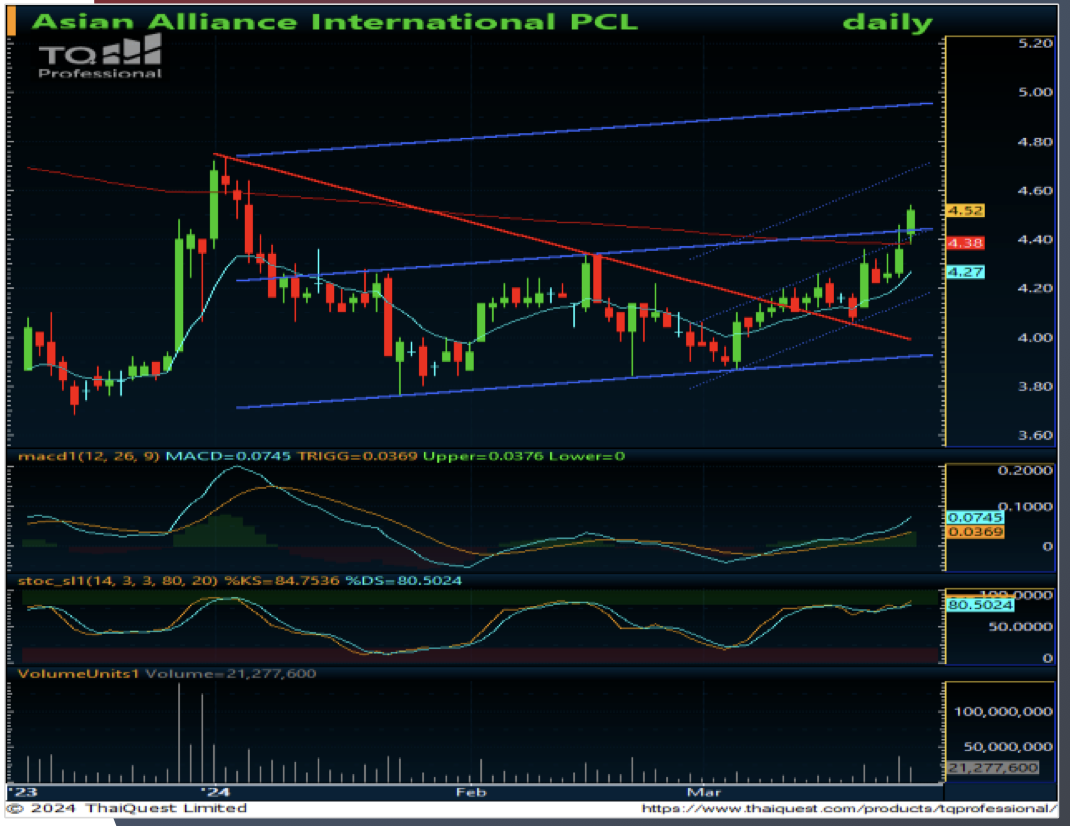This screenshot has height=826, width=1070.
Task: Click the 'MACD=0.0745' readout in MACD header
Action: [x=228, y=456]
